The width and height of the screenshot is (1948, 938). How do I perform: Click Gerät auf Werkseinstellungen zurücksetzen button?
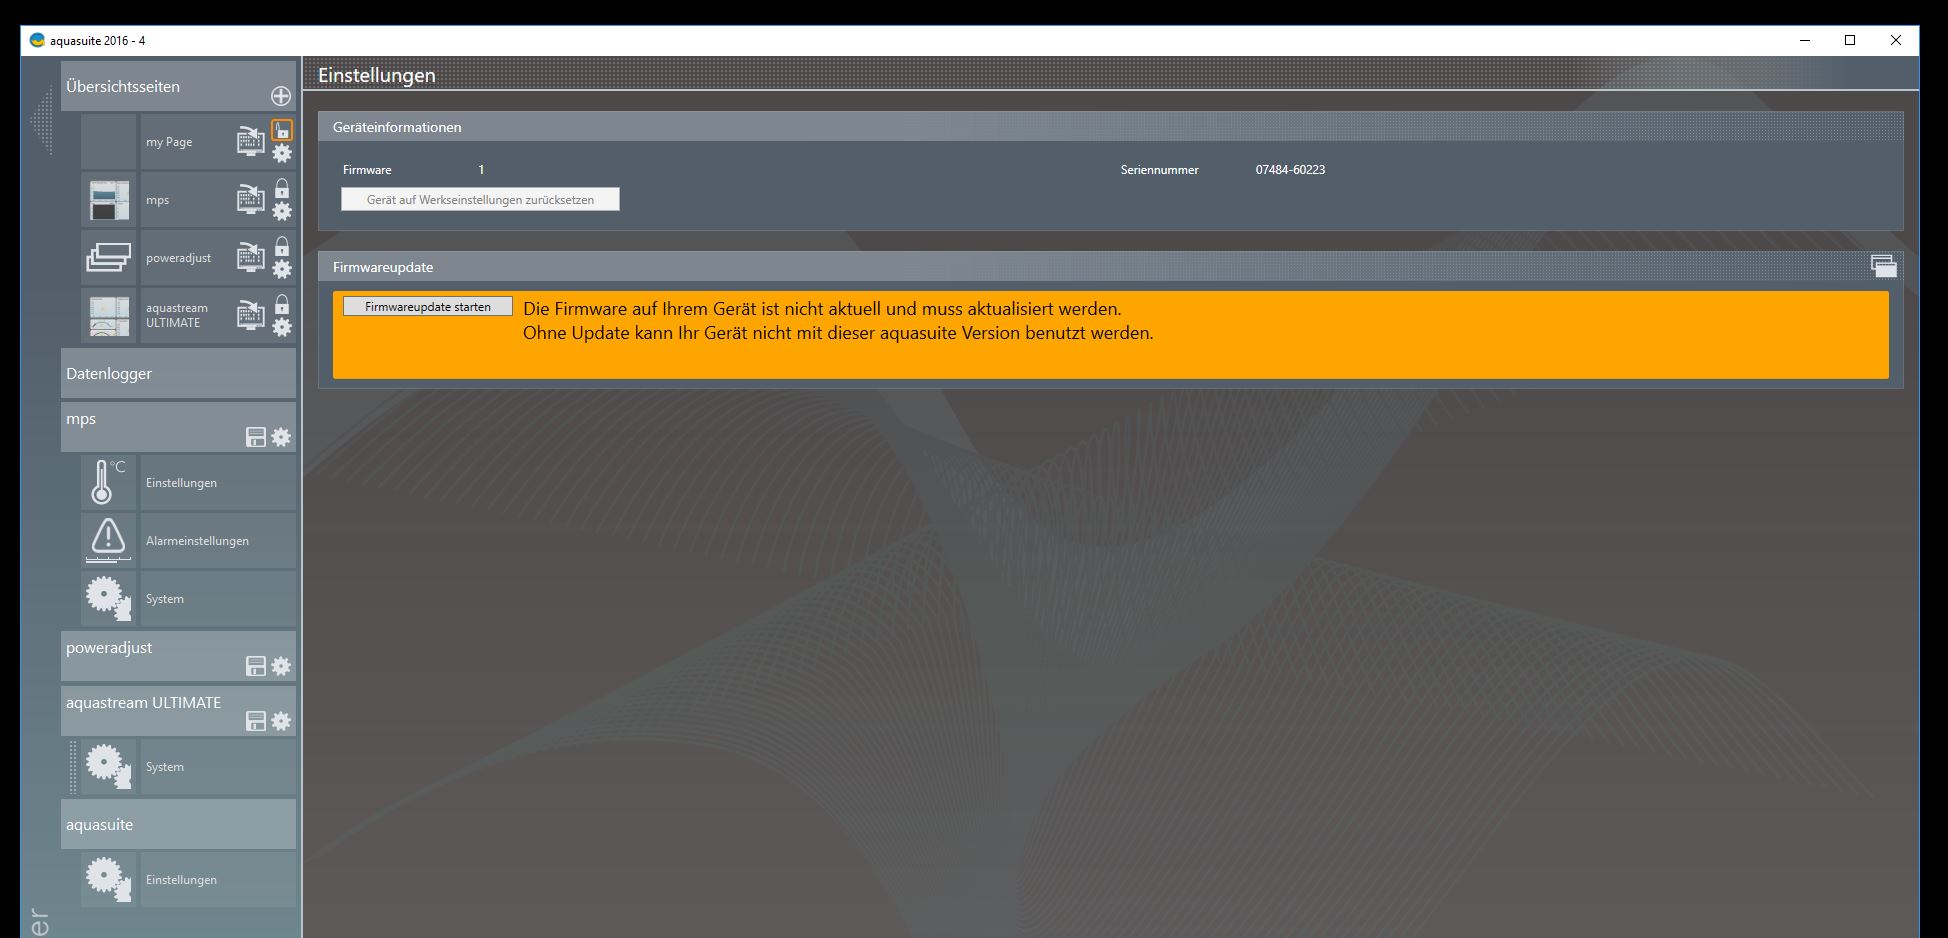point(480,200)
